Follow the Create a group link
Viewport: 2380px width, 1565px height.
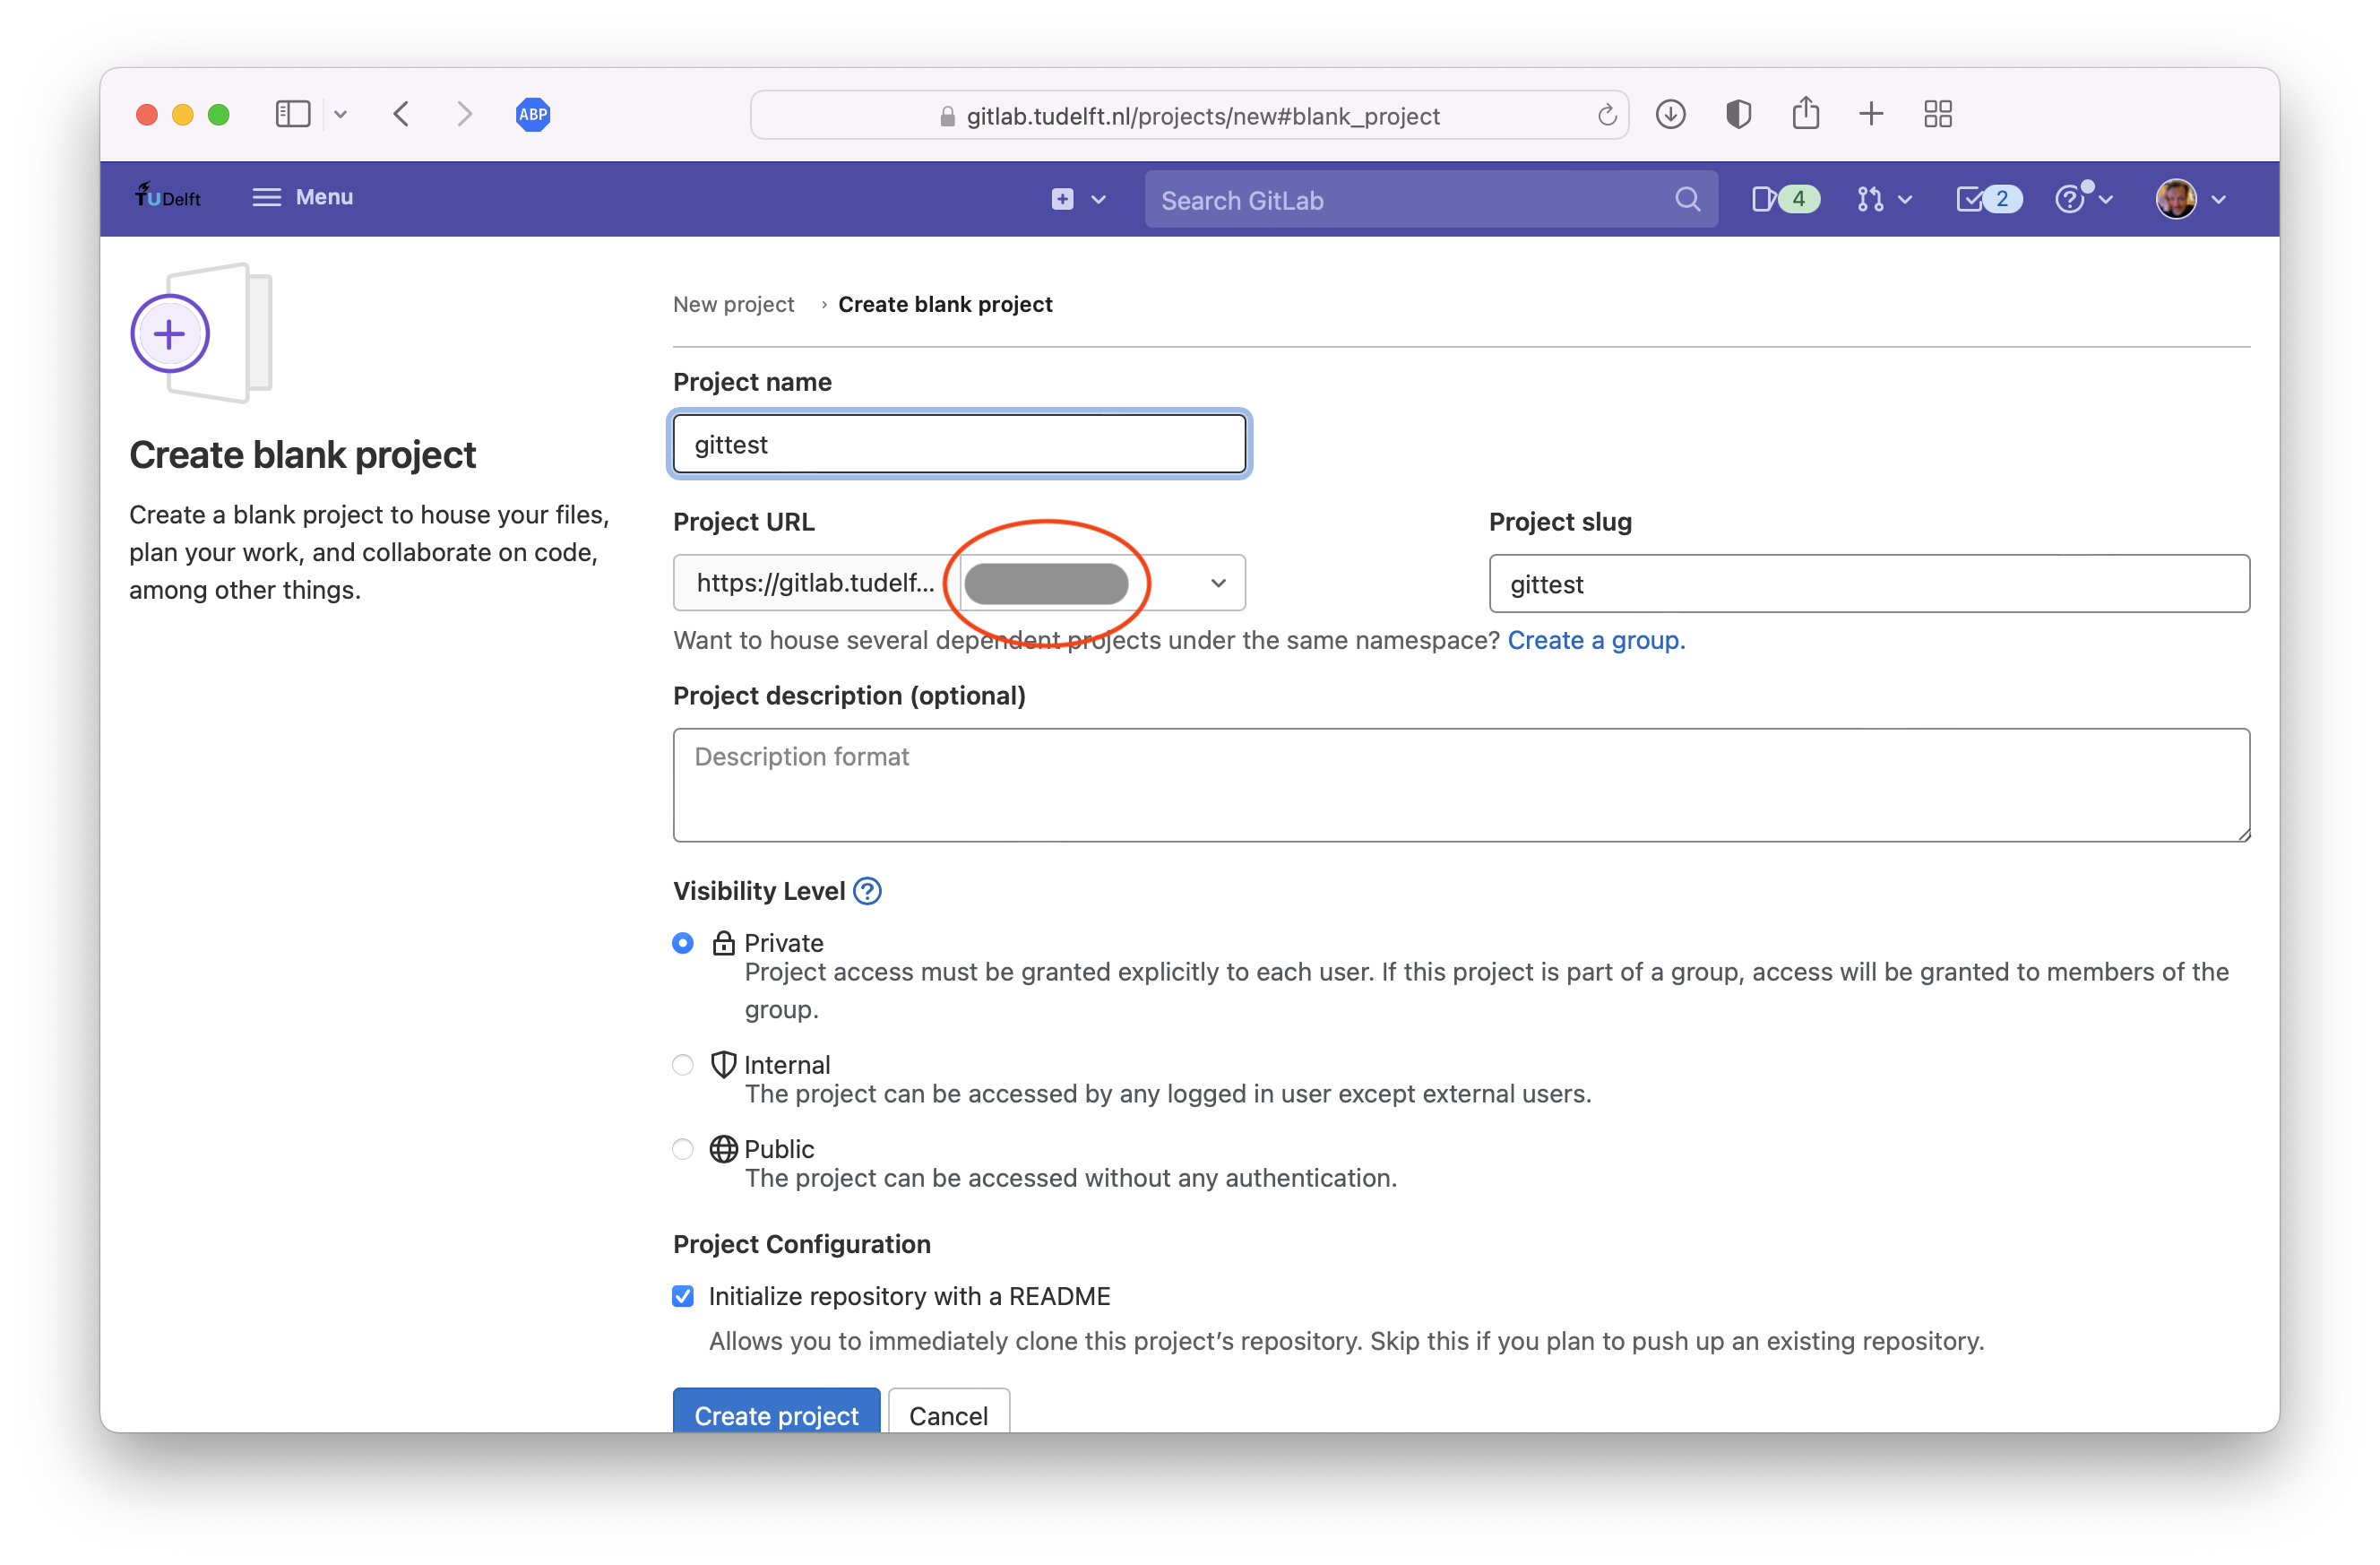point(1596,640)
